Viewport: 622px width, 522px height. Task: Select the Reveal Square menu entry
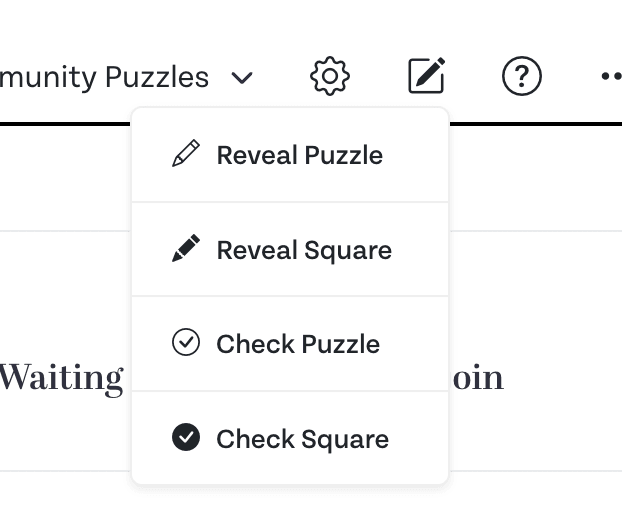tap(290, 249)
